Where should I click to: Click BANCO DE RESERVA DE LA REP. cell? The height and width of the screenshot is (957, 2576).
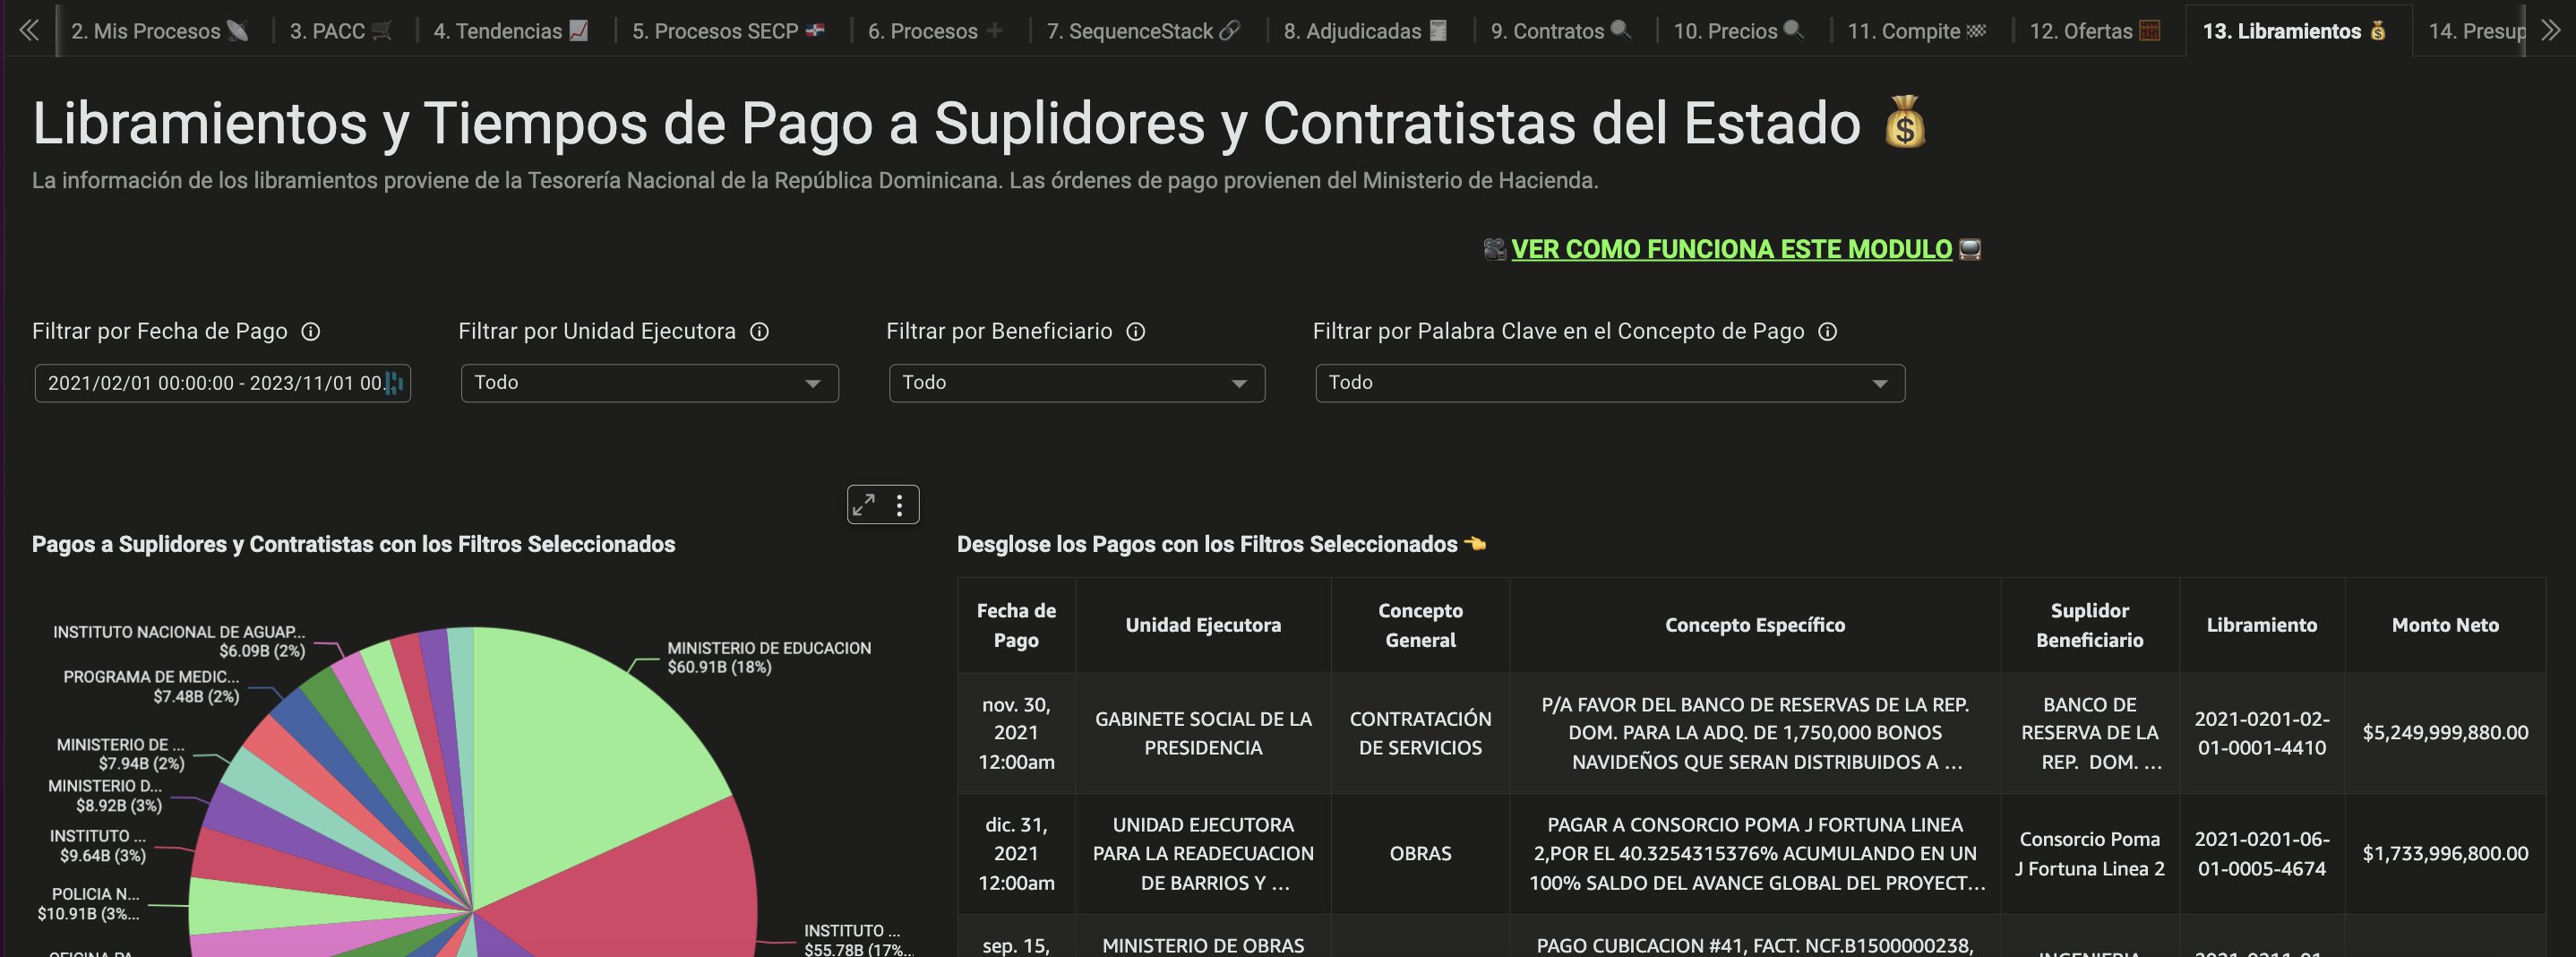(x=2089, y=733)
